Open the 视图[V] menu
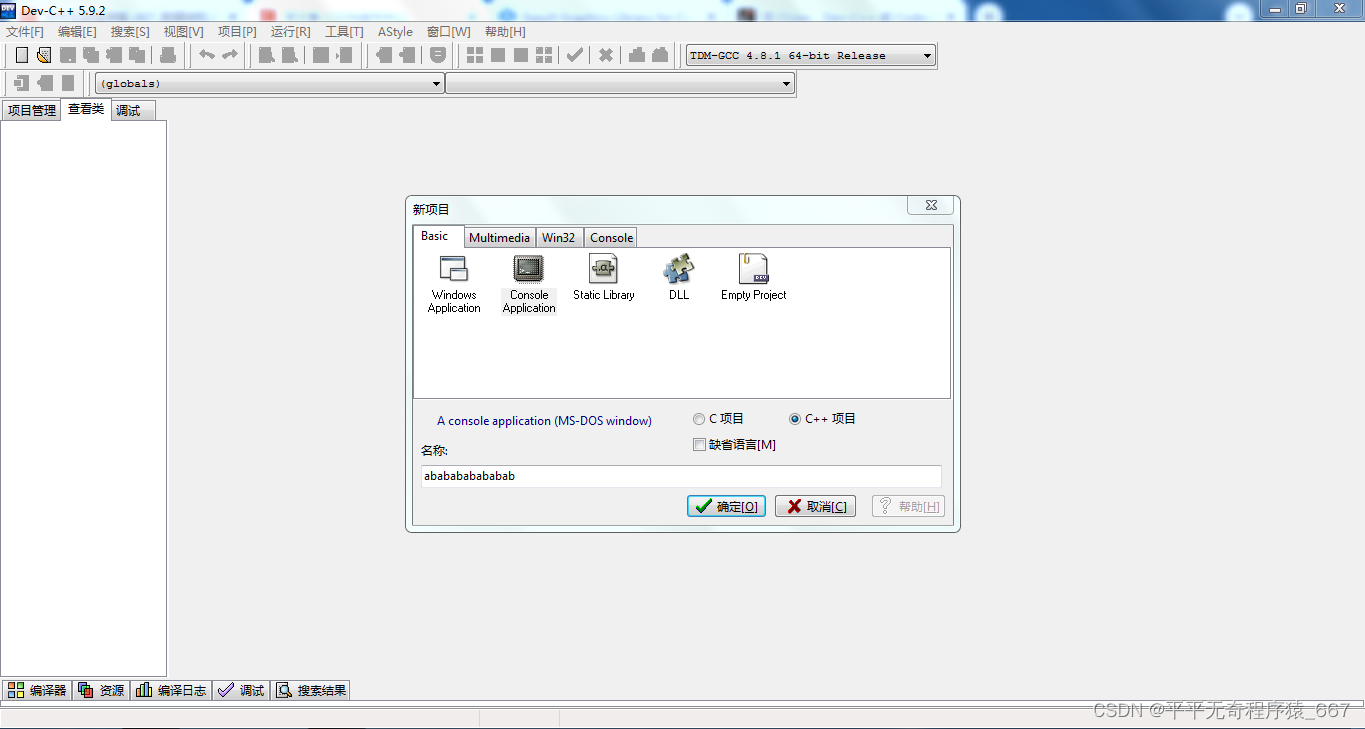The height and width of the screenshot is (729, 1365). pyautogui.click(x=184, y=32)
